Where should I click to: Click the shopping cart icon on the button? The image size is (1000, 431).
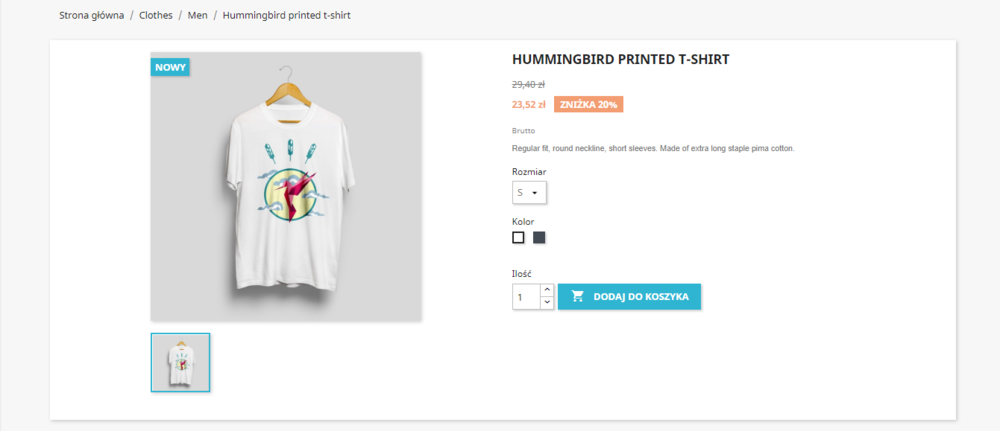tap(578, 296)
